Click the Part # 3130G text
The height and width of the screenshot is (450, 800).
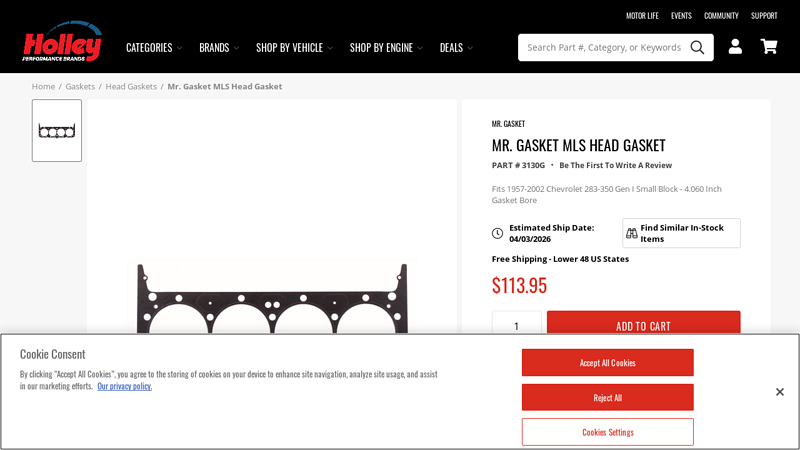tap(518, 165)
